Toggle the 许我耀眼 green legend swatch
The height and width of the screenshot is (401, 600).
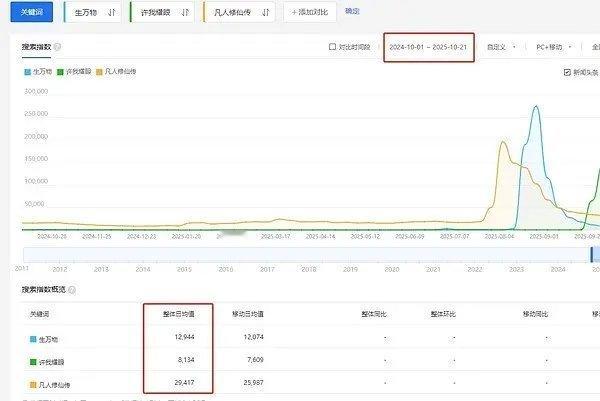[60, 72]
